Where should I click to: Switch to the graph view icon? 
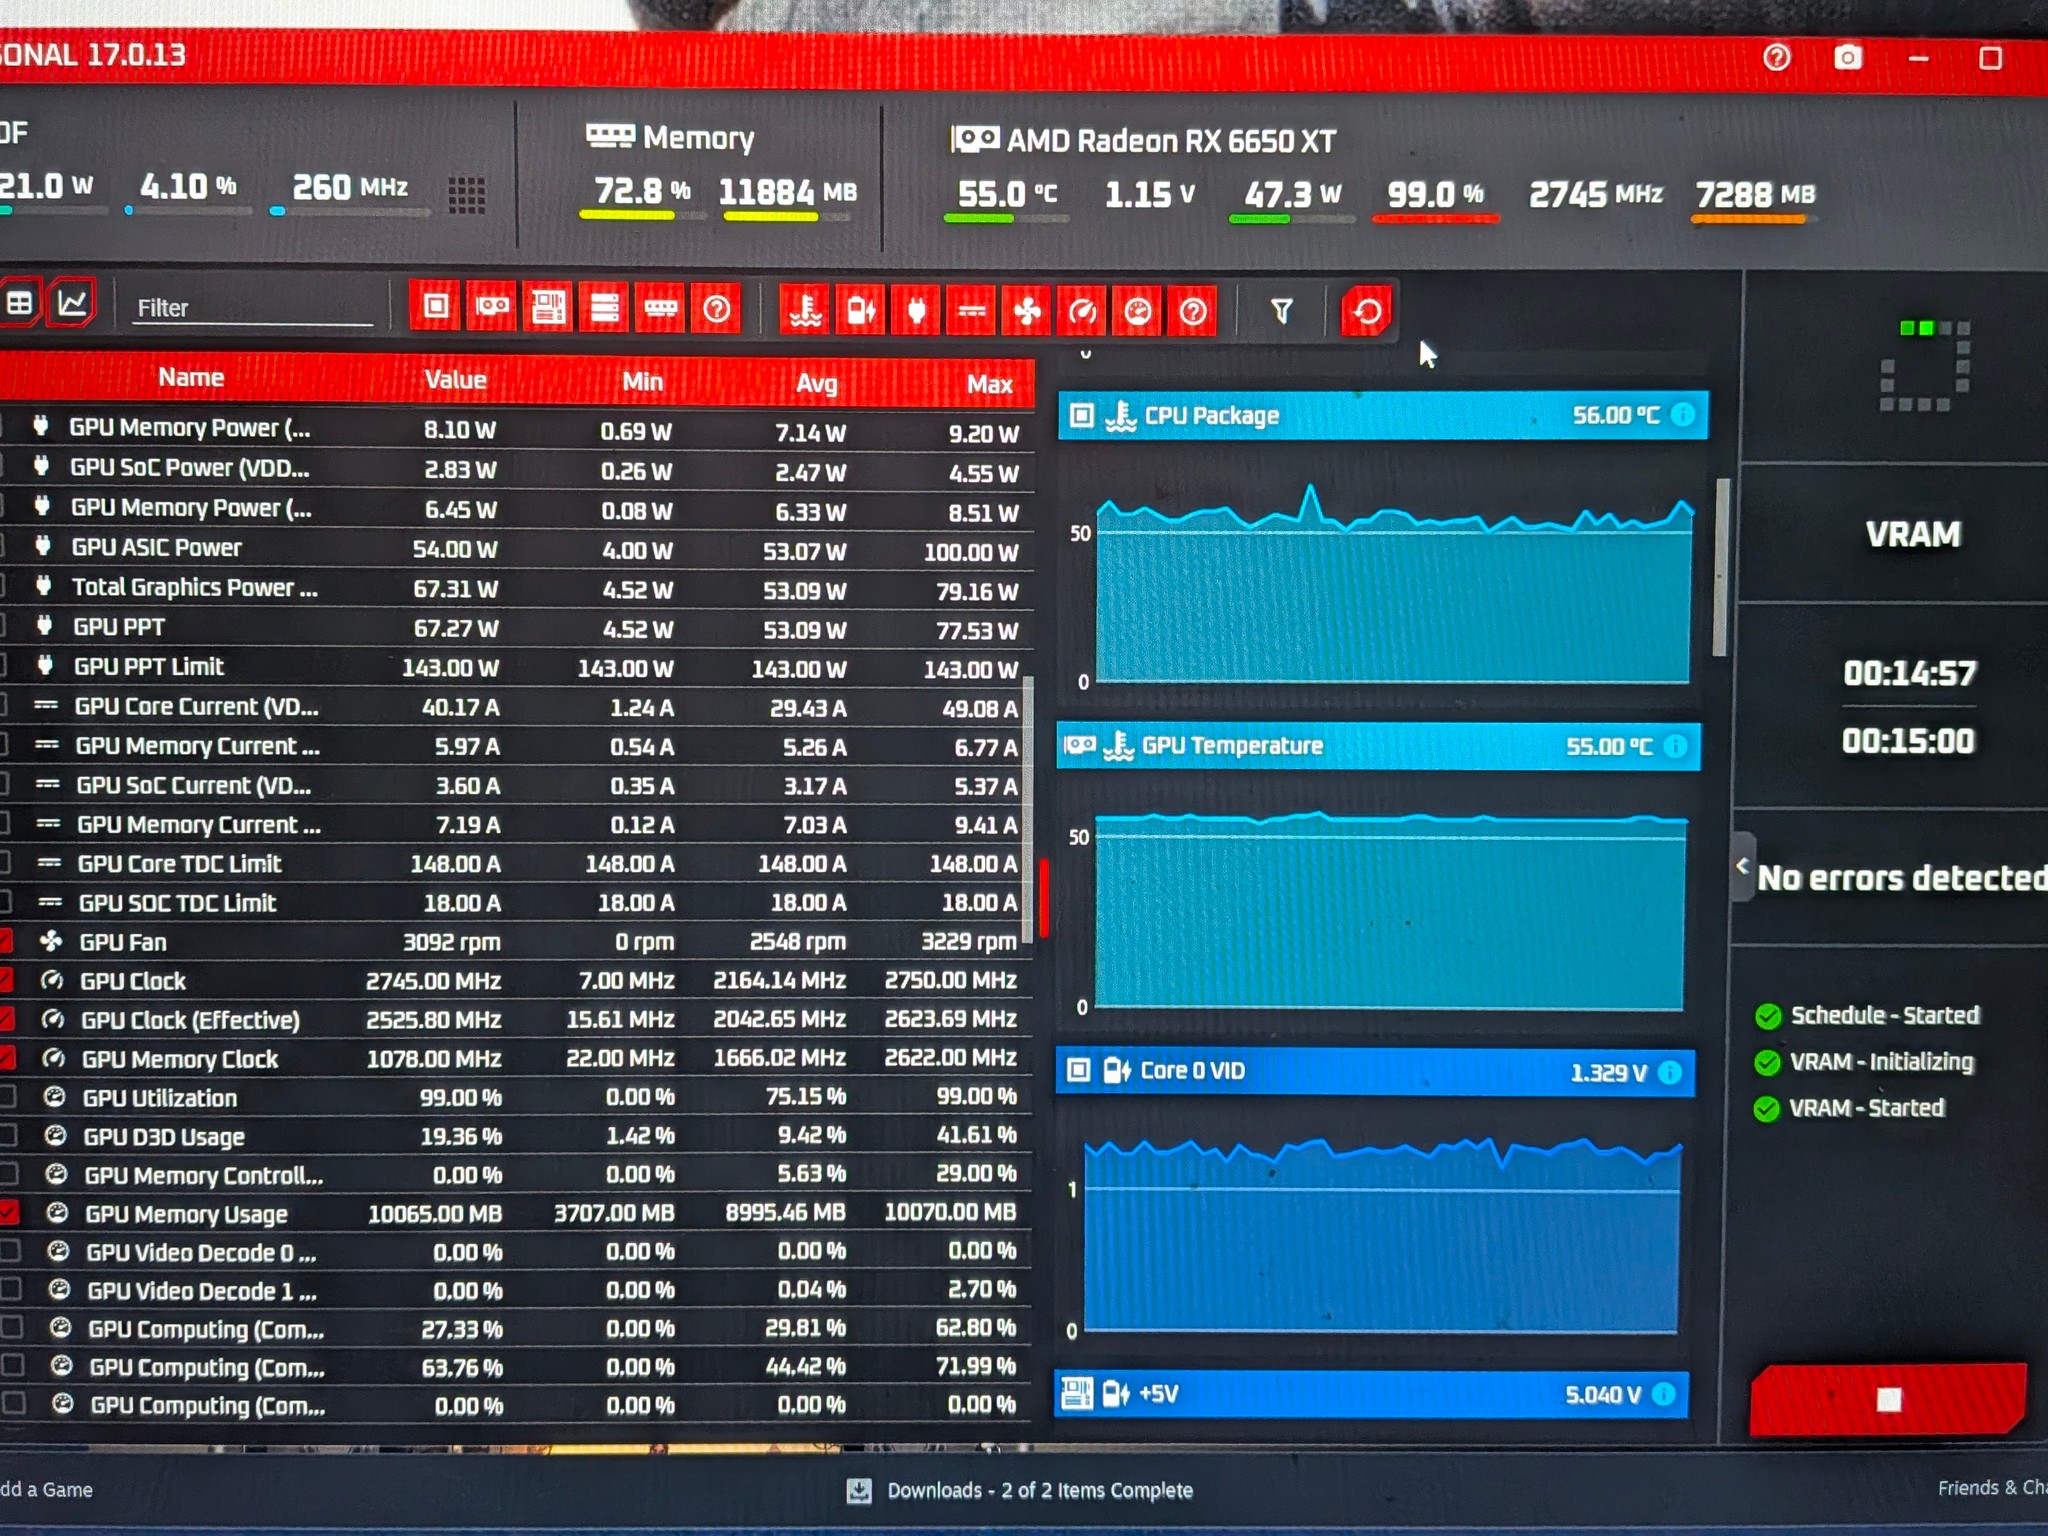pyautogui.click(x=72, y=303)
